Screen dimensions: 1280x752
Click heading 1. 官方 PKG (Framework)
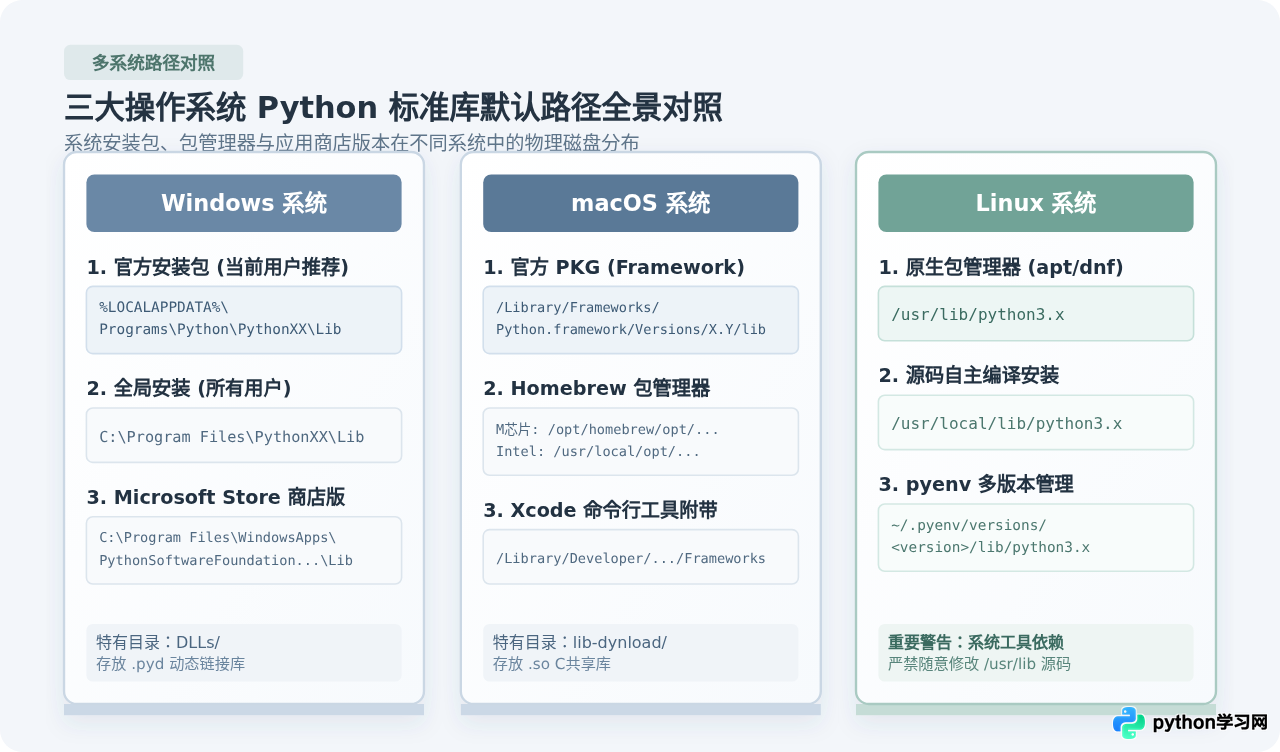coord(614,267)
